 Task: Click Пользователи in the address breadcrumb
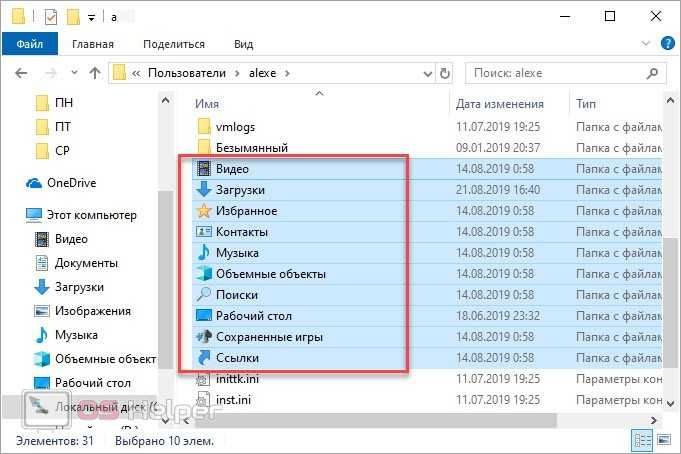(x=187, y=73)
